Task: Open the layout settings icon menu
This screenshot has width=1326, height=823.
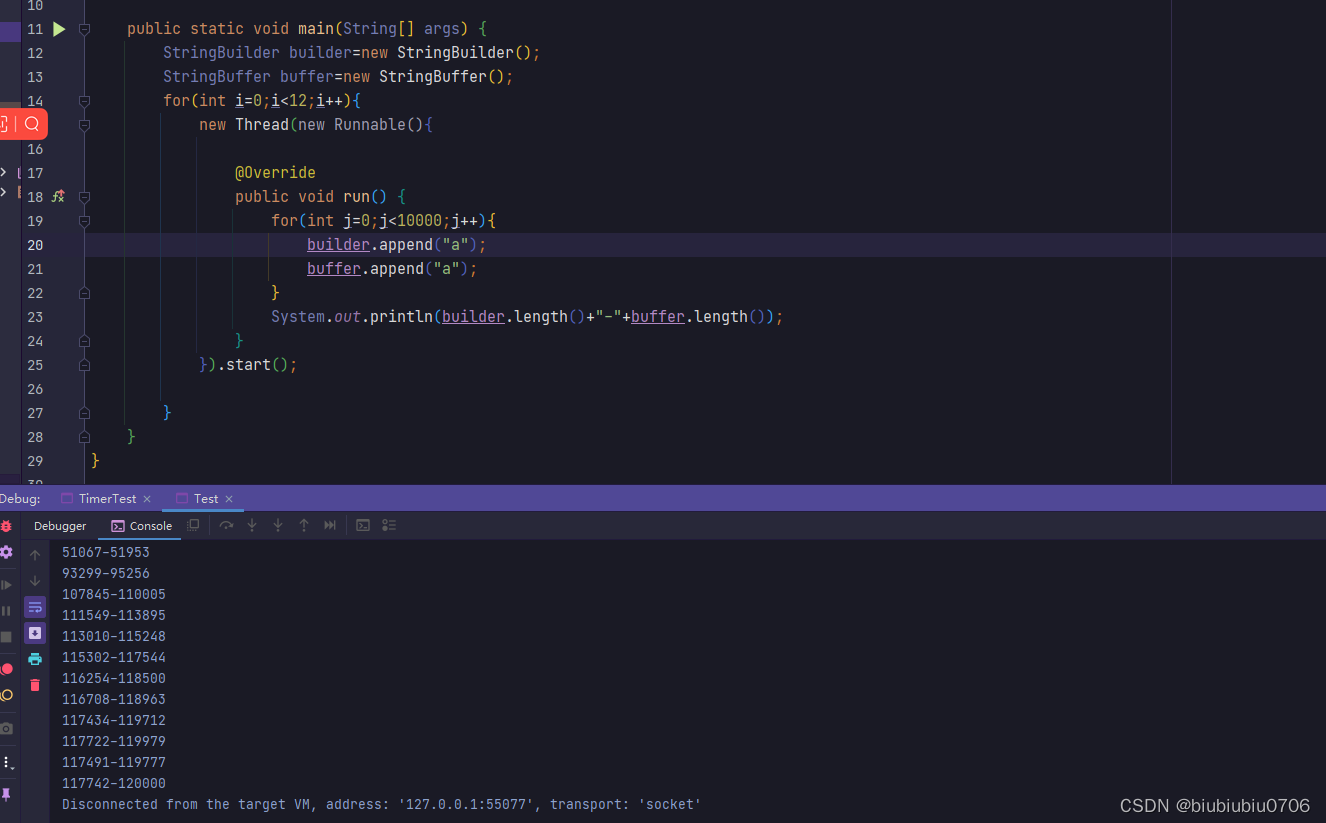Action: [x=388, y=525]
